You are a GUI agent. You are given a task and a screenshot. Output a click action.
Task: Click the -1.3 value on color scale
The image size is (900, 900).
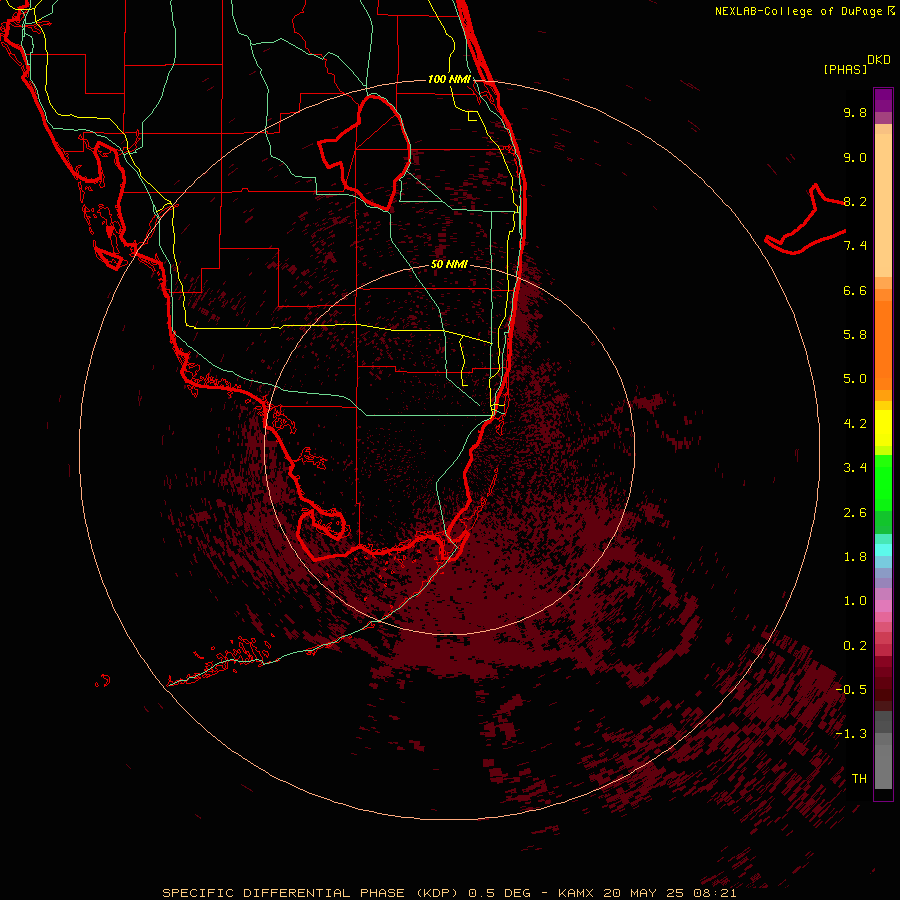click(851, 734)
